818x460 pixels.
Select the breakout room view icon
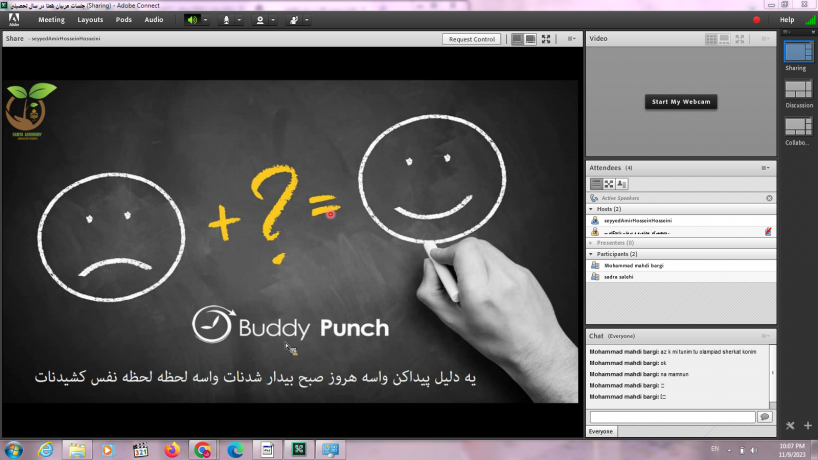click(609, 184)
